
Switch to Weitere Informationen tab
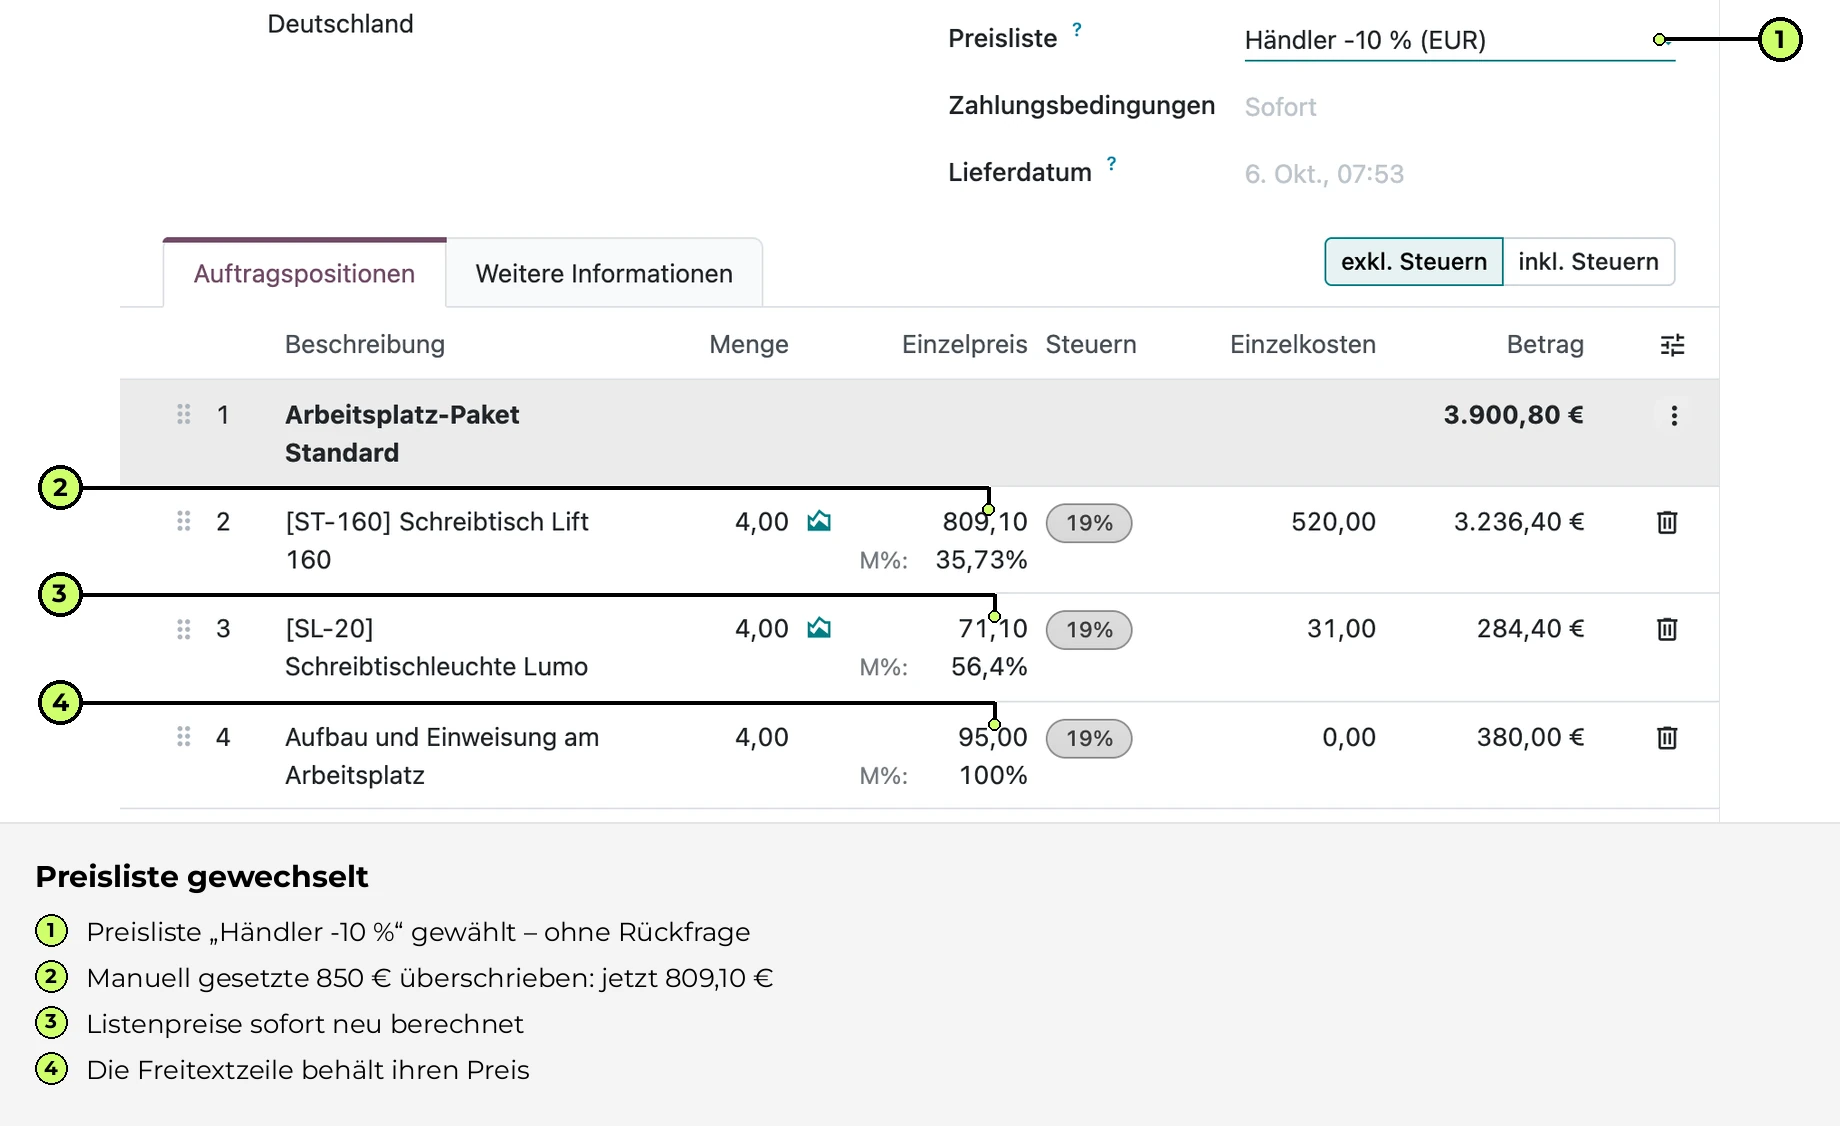604,273
